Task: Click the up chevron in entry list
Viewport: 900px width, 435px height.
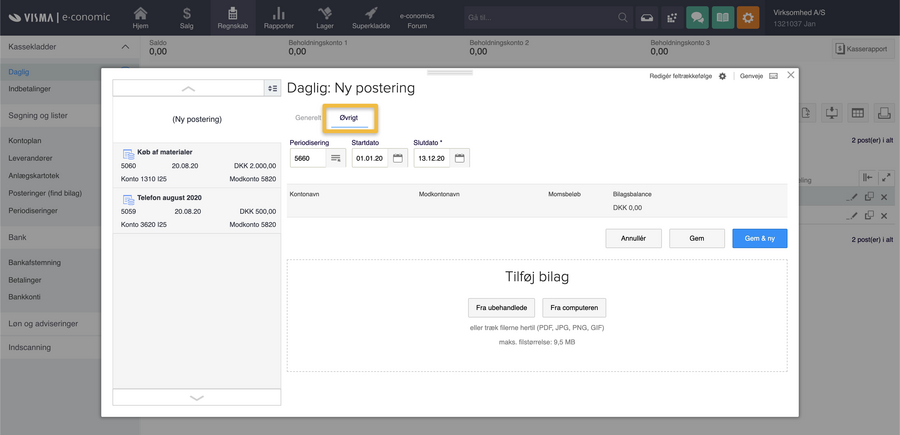Action: (188, 88)
